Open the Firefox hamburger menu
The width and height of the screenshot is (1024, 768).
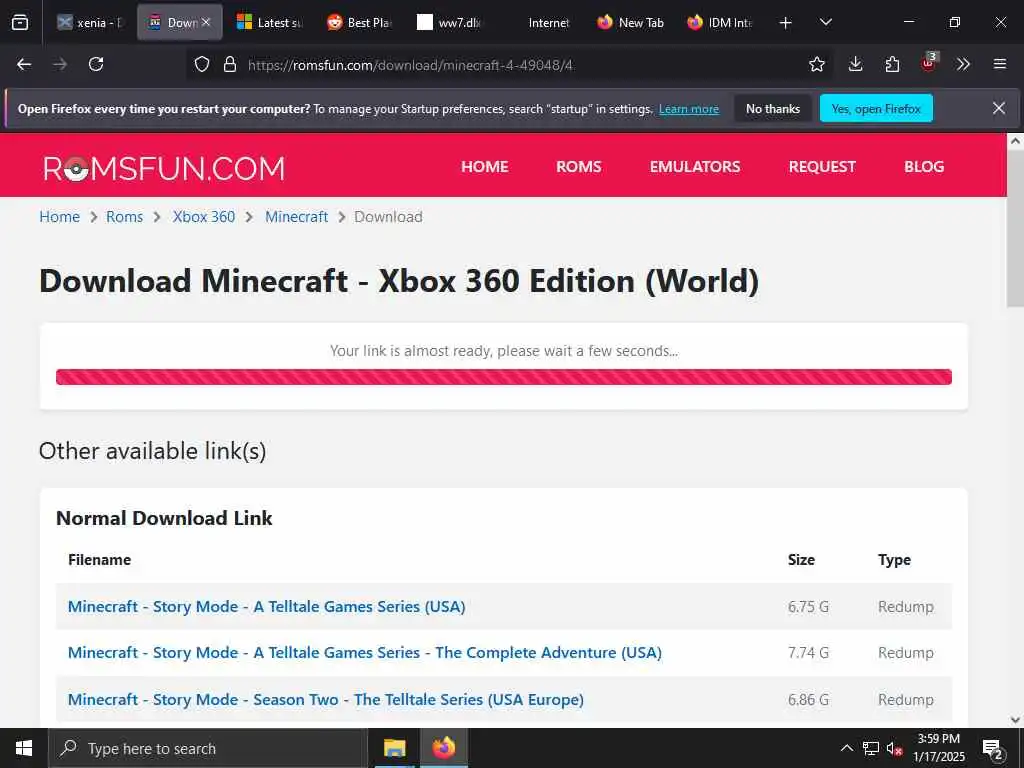coord(999,64)
